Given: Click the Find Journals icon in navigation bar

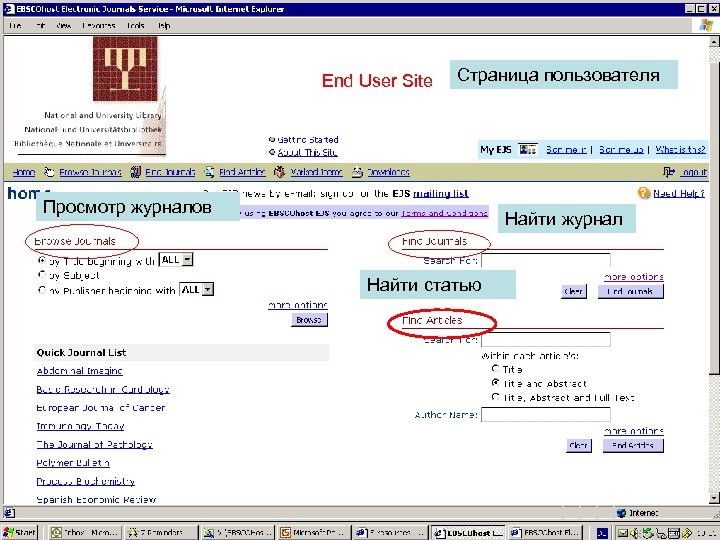Looking at the screenshot, I should tap(135, 172).
